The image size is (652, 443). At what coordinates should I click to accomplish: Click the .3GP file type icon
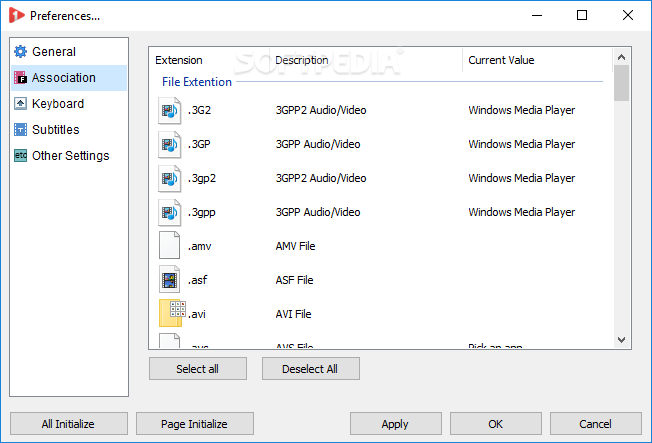coord(170,145)
